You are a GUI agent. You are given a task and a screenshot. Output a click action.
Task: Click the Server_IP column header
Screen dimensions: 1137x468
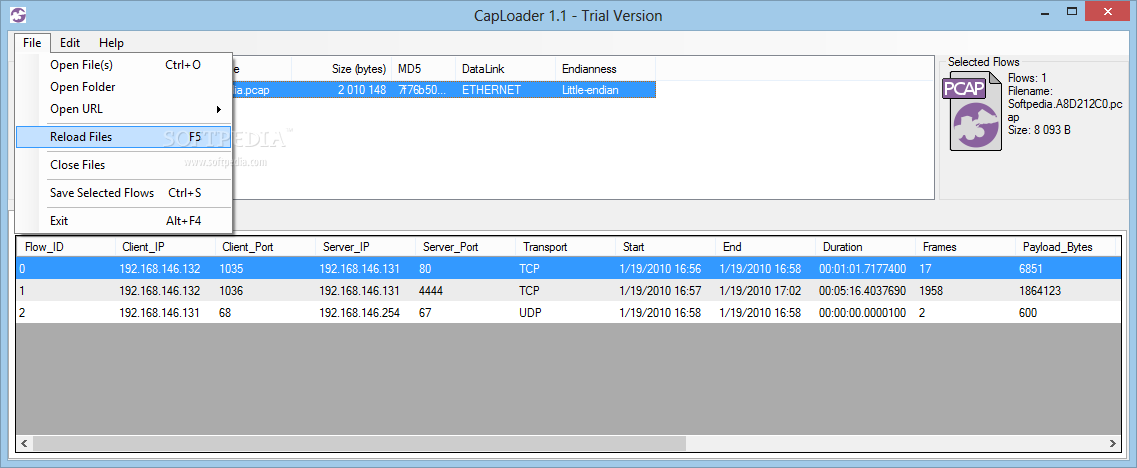[x=365, y=247]
